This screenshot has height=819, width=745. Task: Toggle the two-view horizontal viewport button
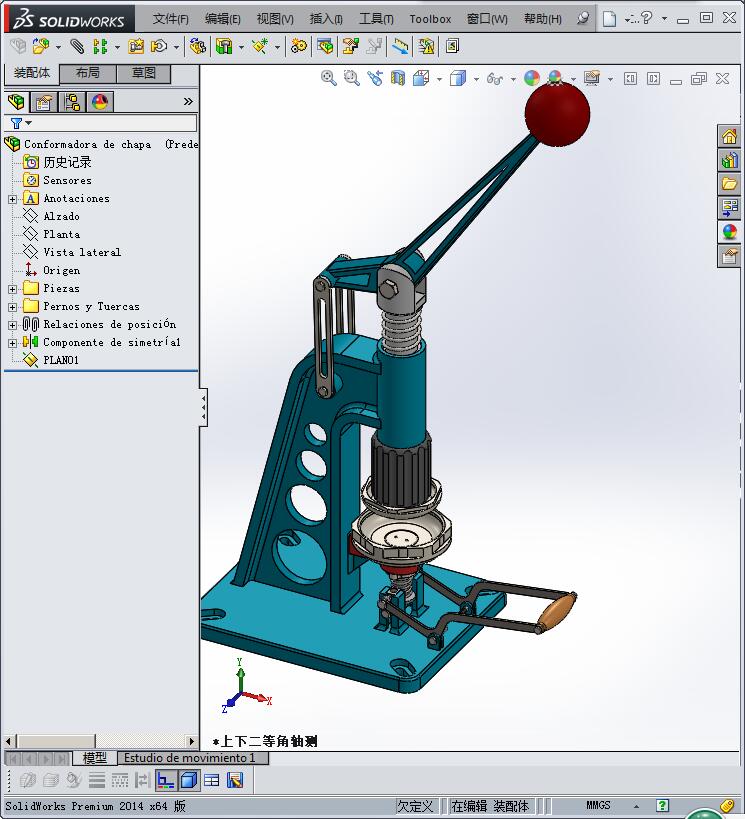(212, 780)
